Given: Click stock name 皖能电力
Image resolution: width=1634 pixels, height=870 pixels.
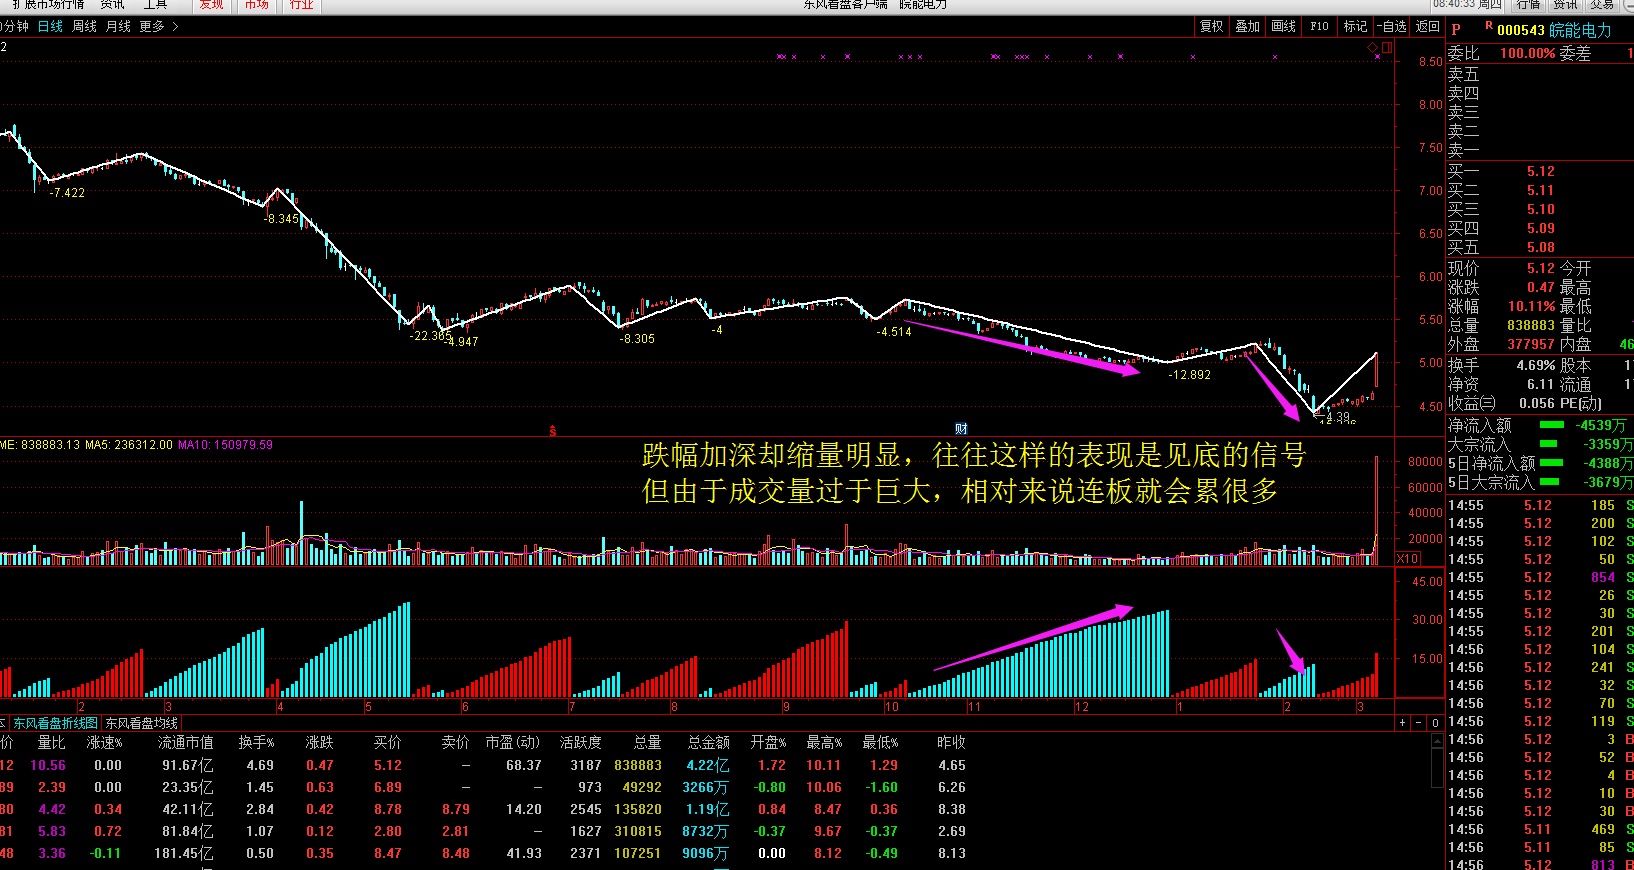Looking at the screenshot, I should [x=1581, y=31].
